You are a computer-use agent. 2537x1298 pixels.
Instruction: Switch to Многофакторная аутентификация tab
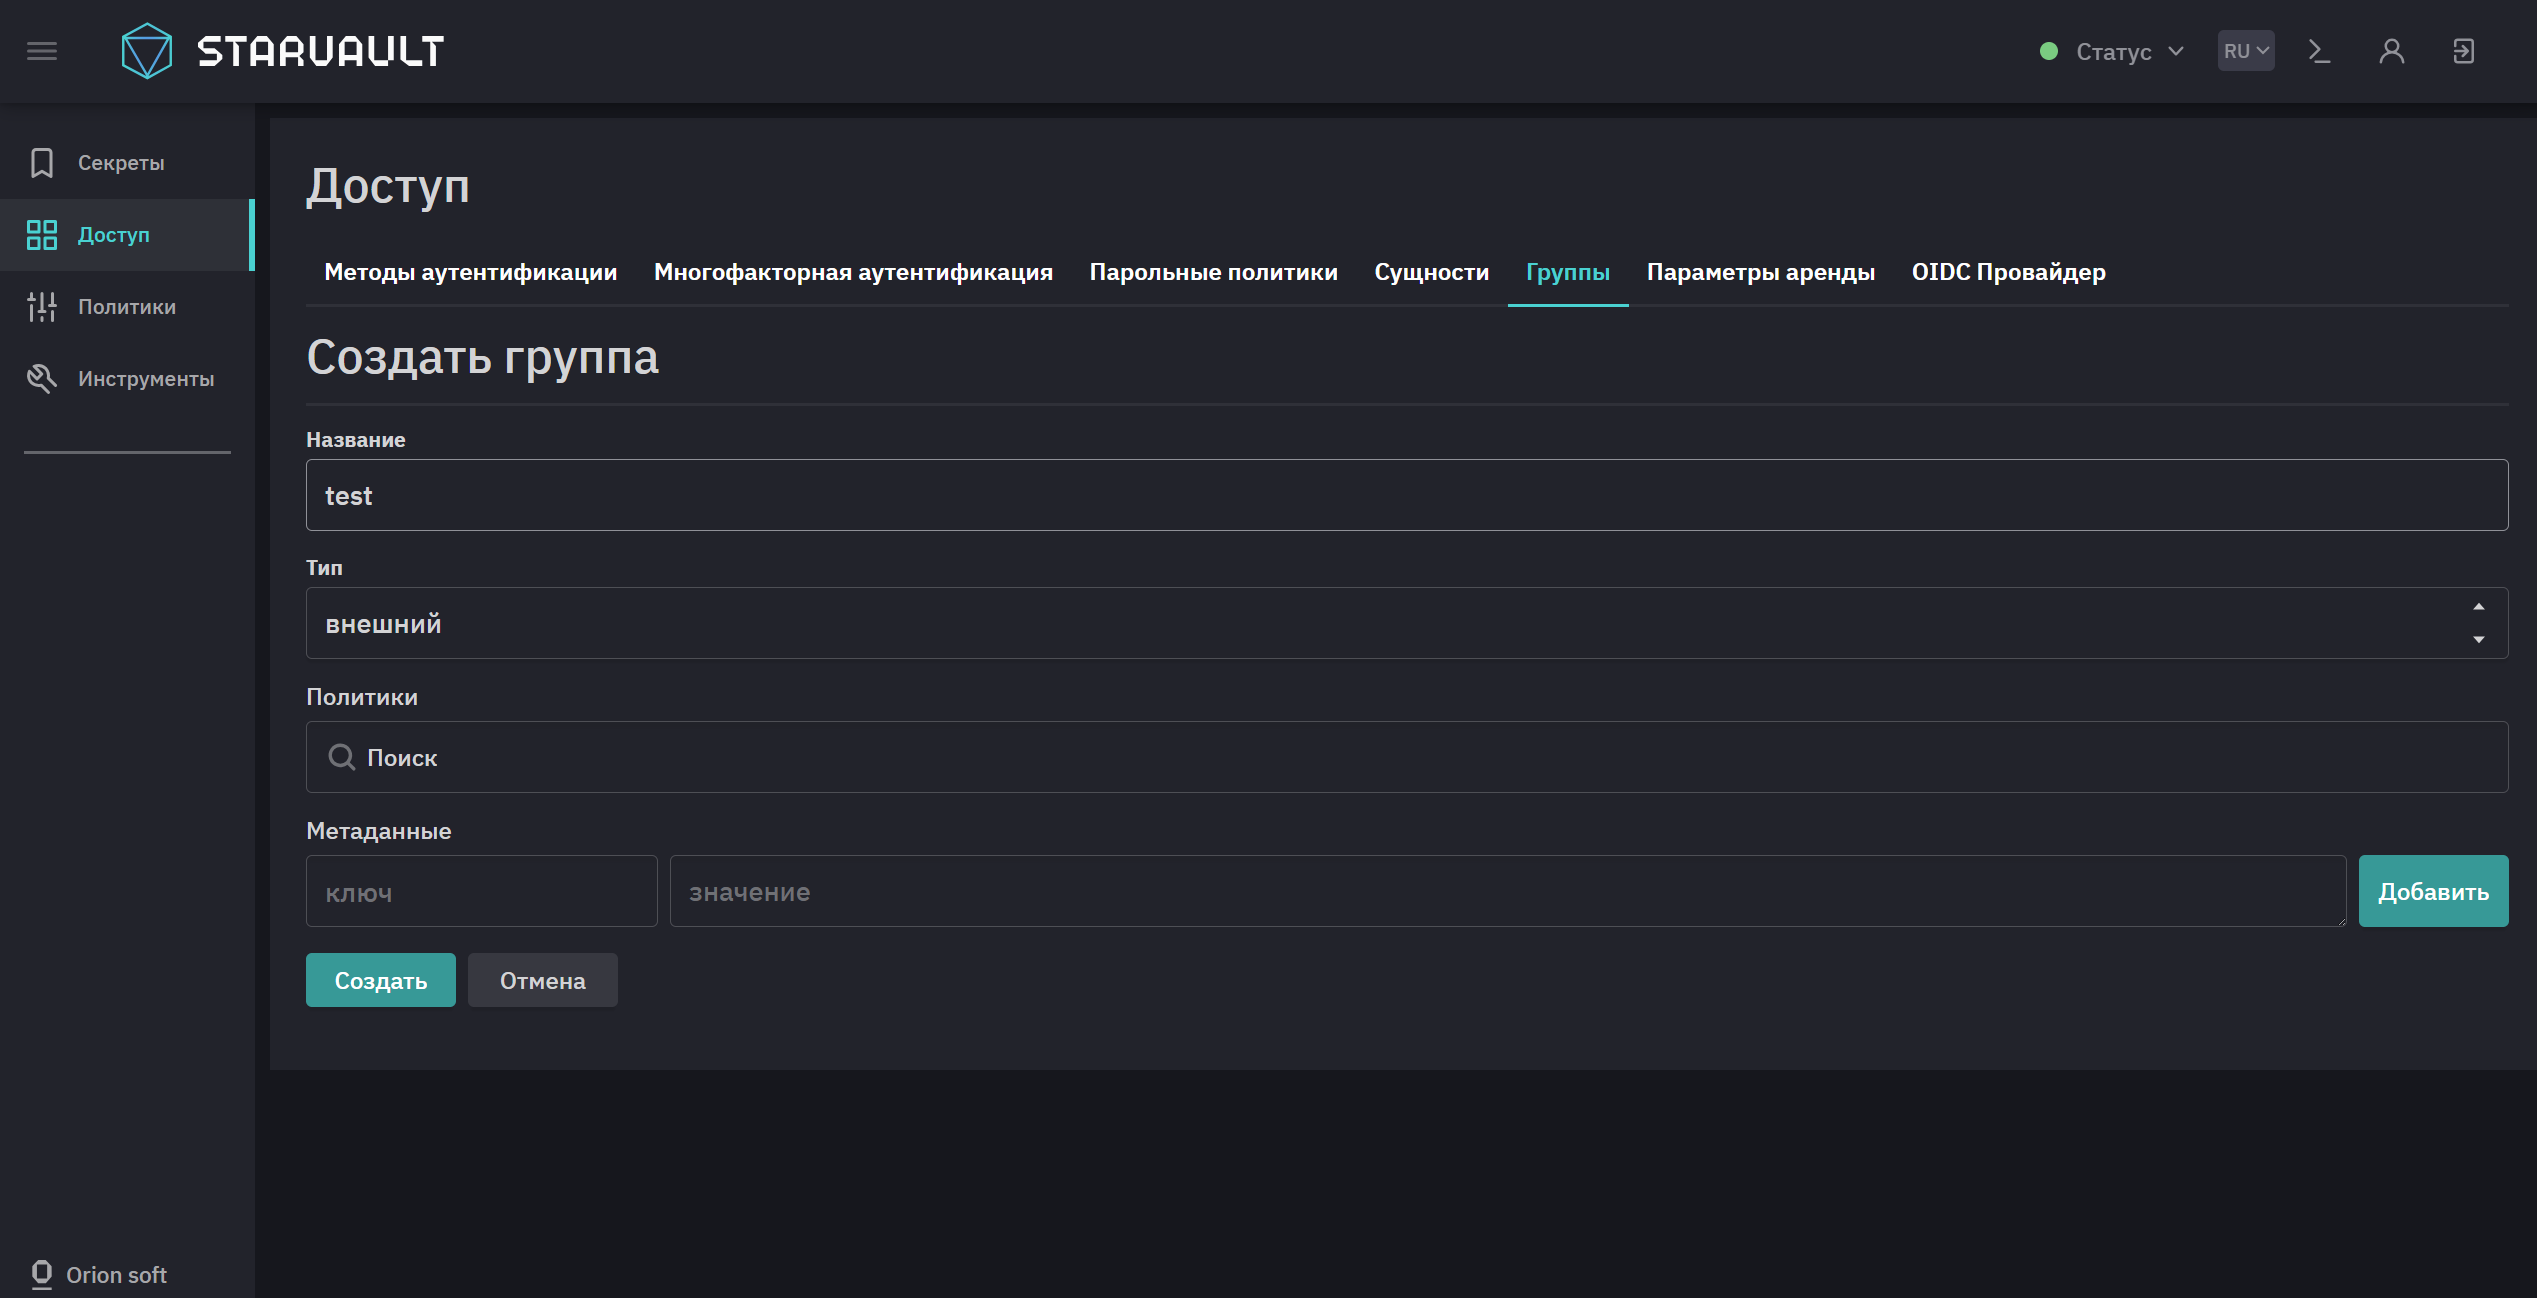click(853, 272)
